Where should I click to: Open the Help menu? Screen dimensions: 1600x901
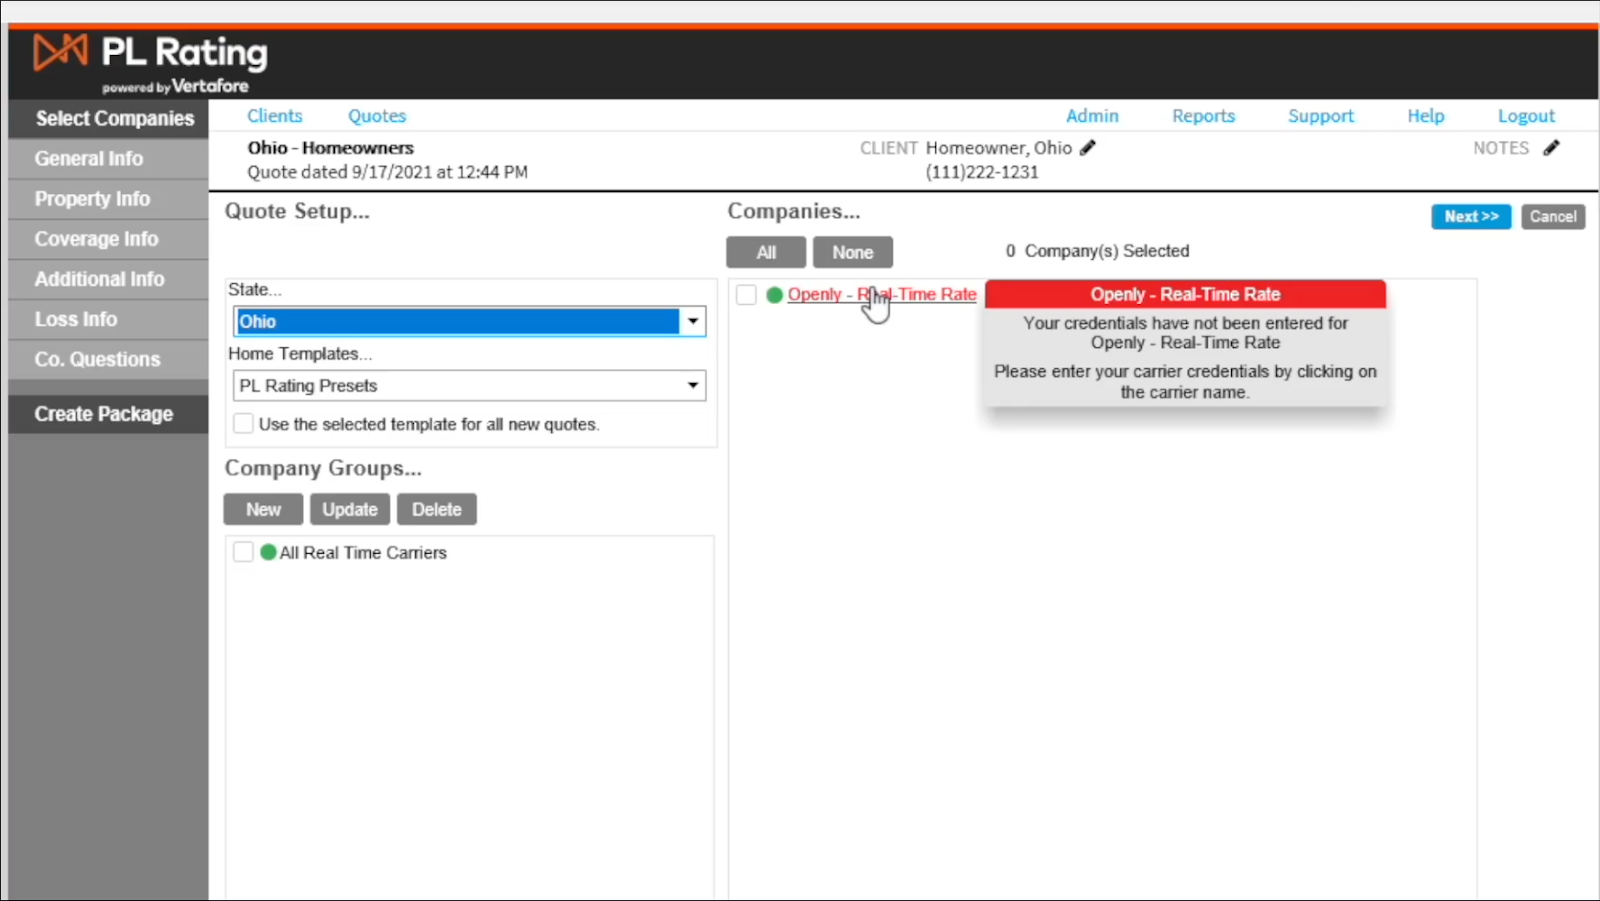click(1426, 116)
